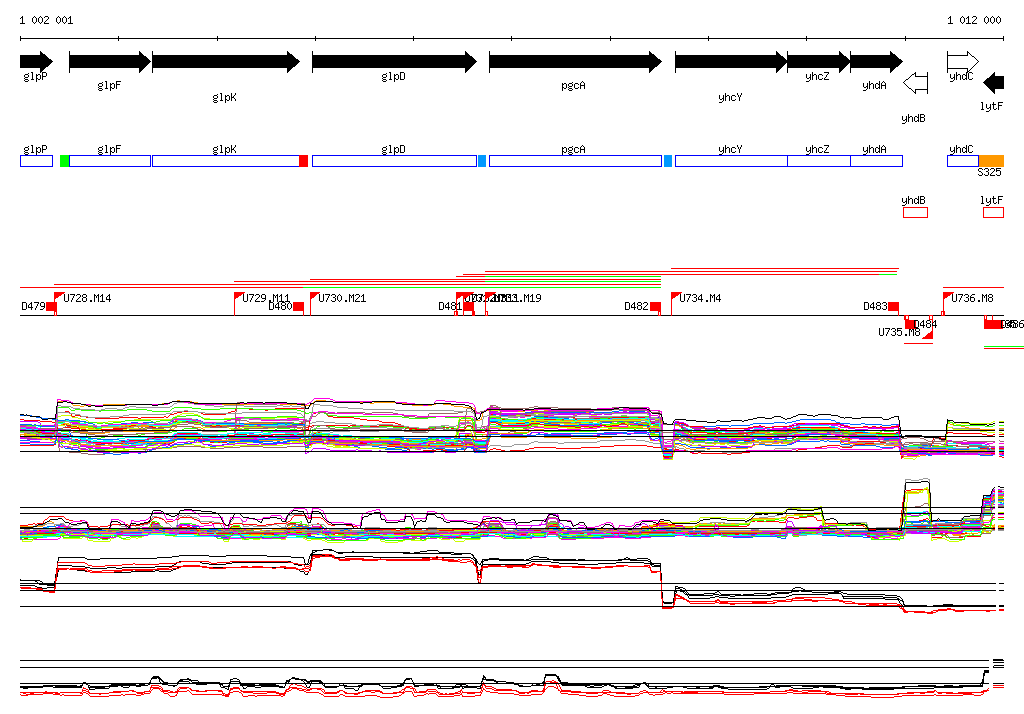The image size is (1024, 714).
Task: Click the black left-pointing lytF arrow
Action: [993, 83]
